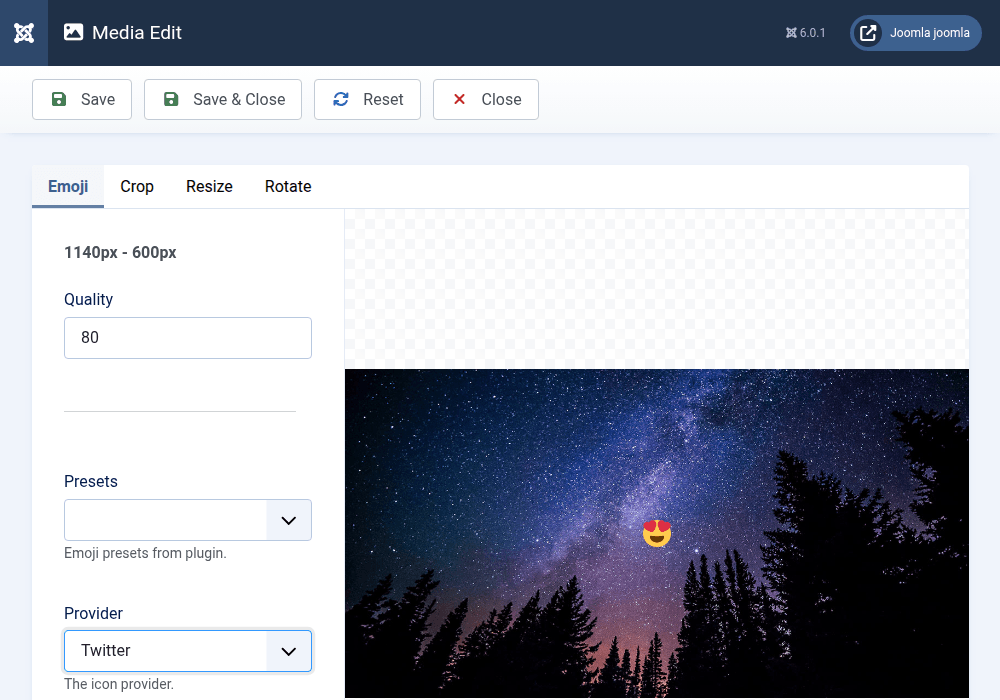Click the Quality field label
Screen dimensions: 1000x700
click(88, 299)
